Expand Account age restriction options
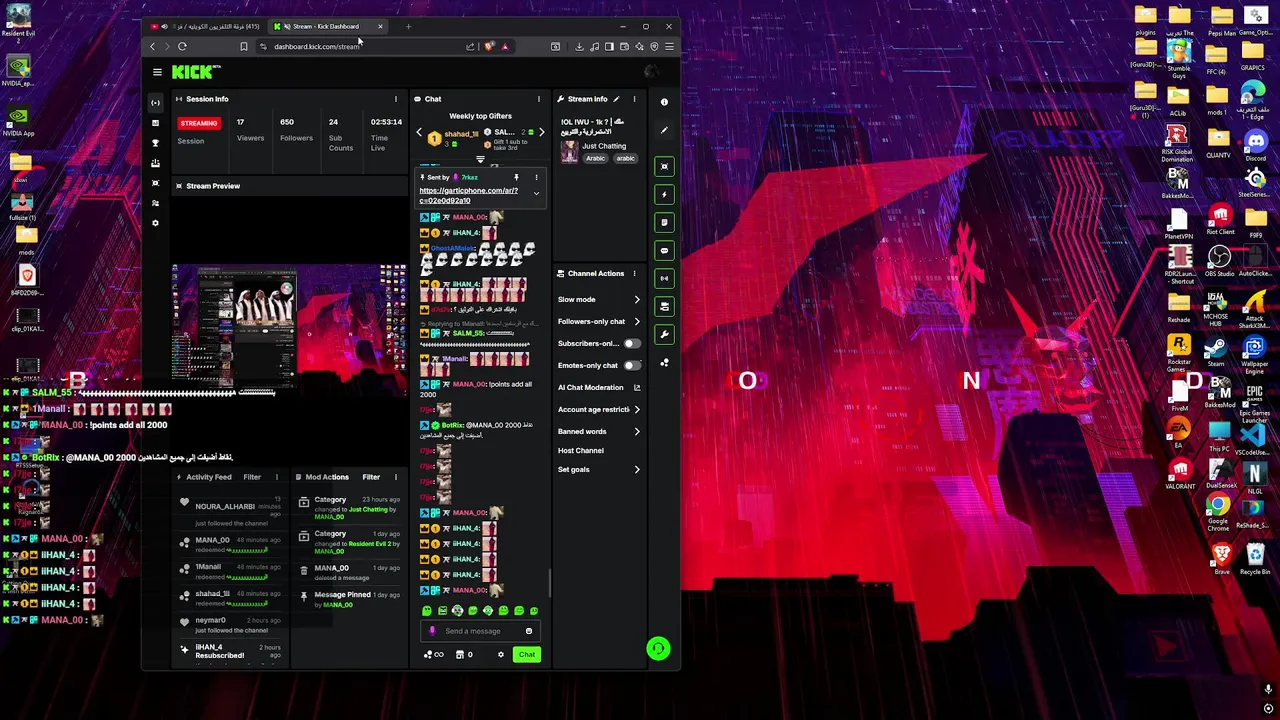Screen dimensions: 1280x720 637,410
